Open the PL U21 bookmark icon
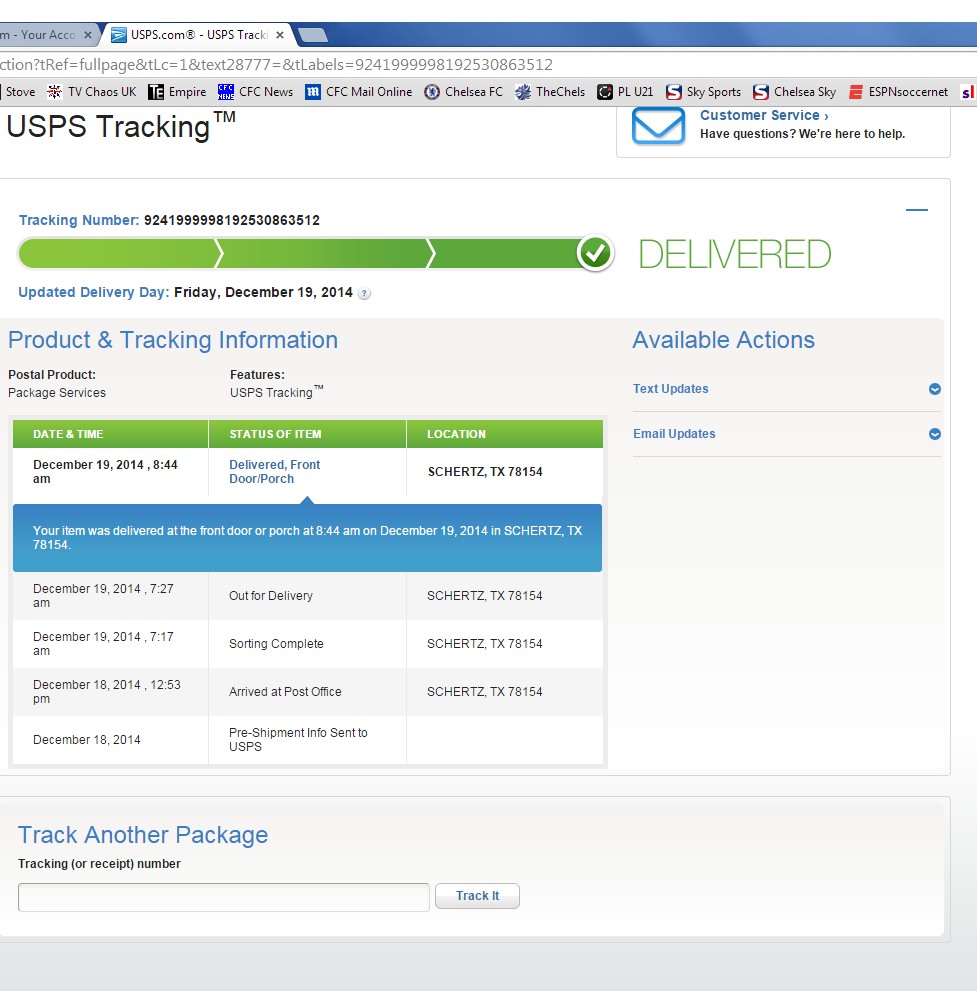 pos(605,92)
